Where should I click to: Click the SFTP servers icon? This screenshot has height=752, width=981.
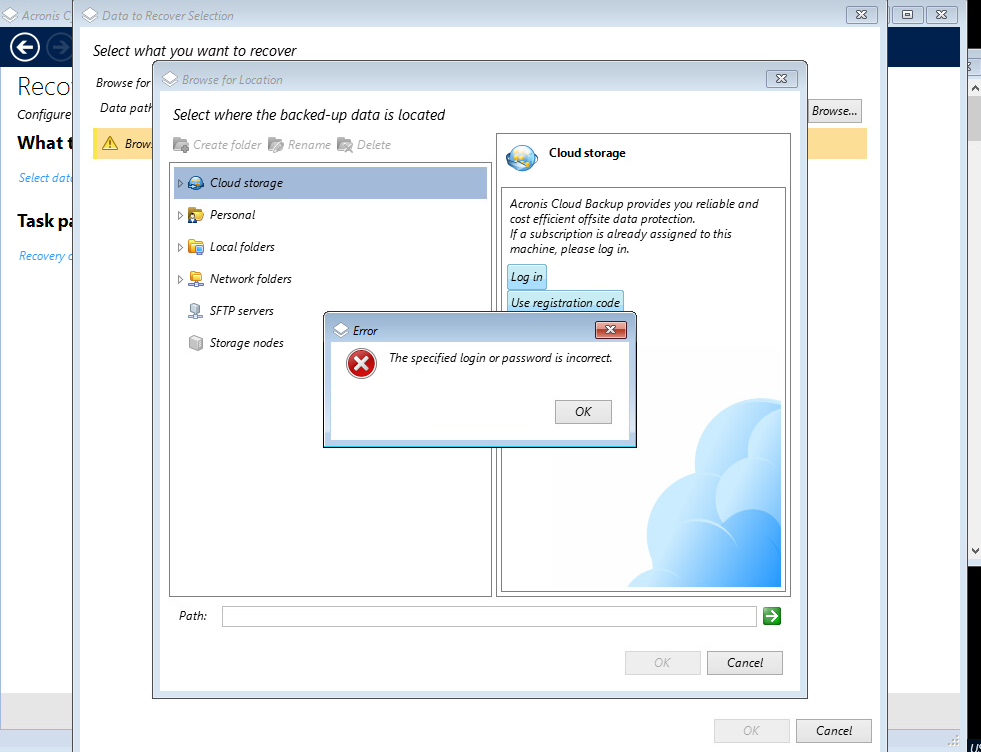pos(196,311)
